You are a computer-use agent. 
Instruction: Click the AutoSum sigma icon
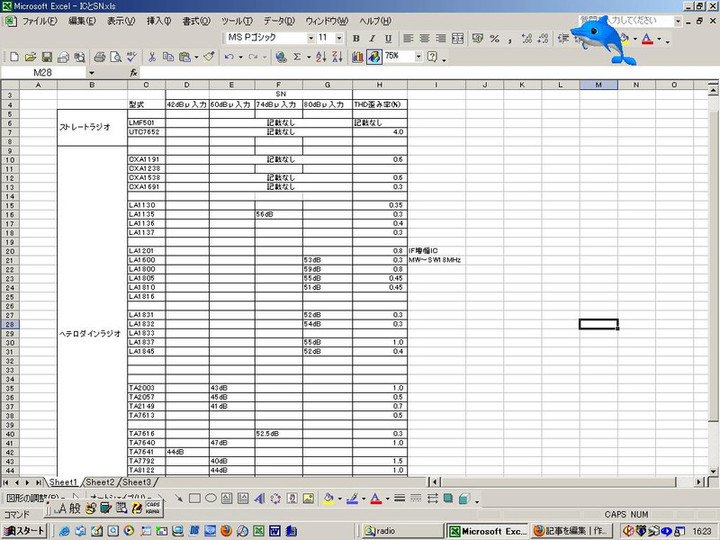(296, 57)
